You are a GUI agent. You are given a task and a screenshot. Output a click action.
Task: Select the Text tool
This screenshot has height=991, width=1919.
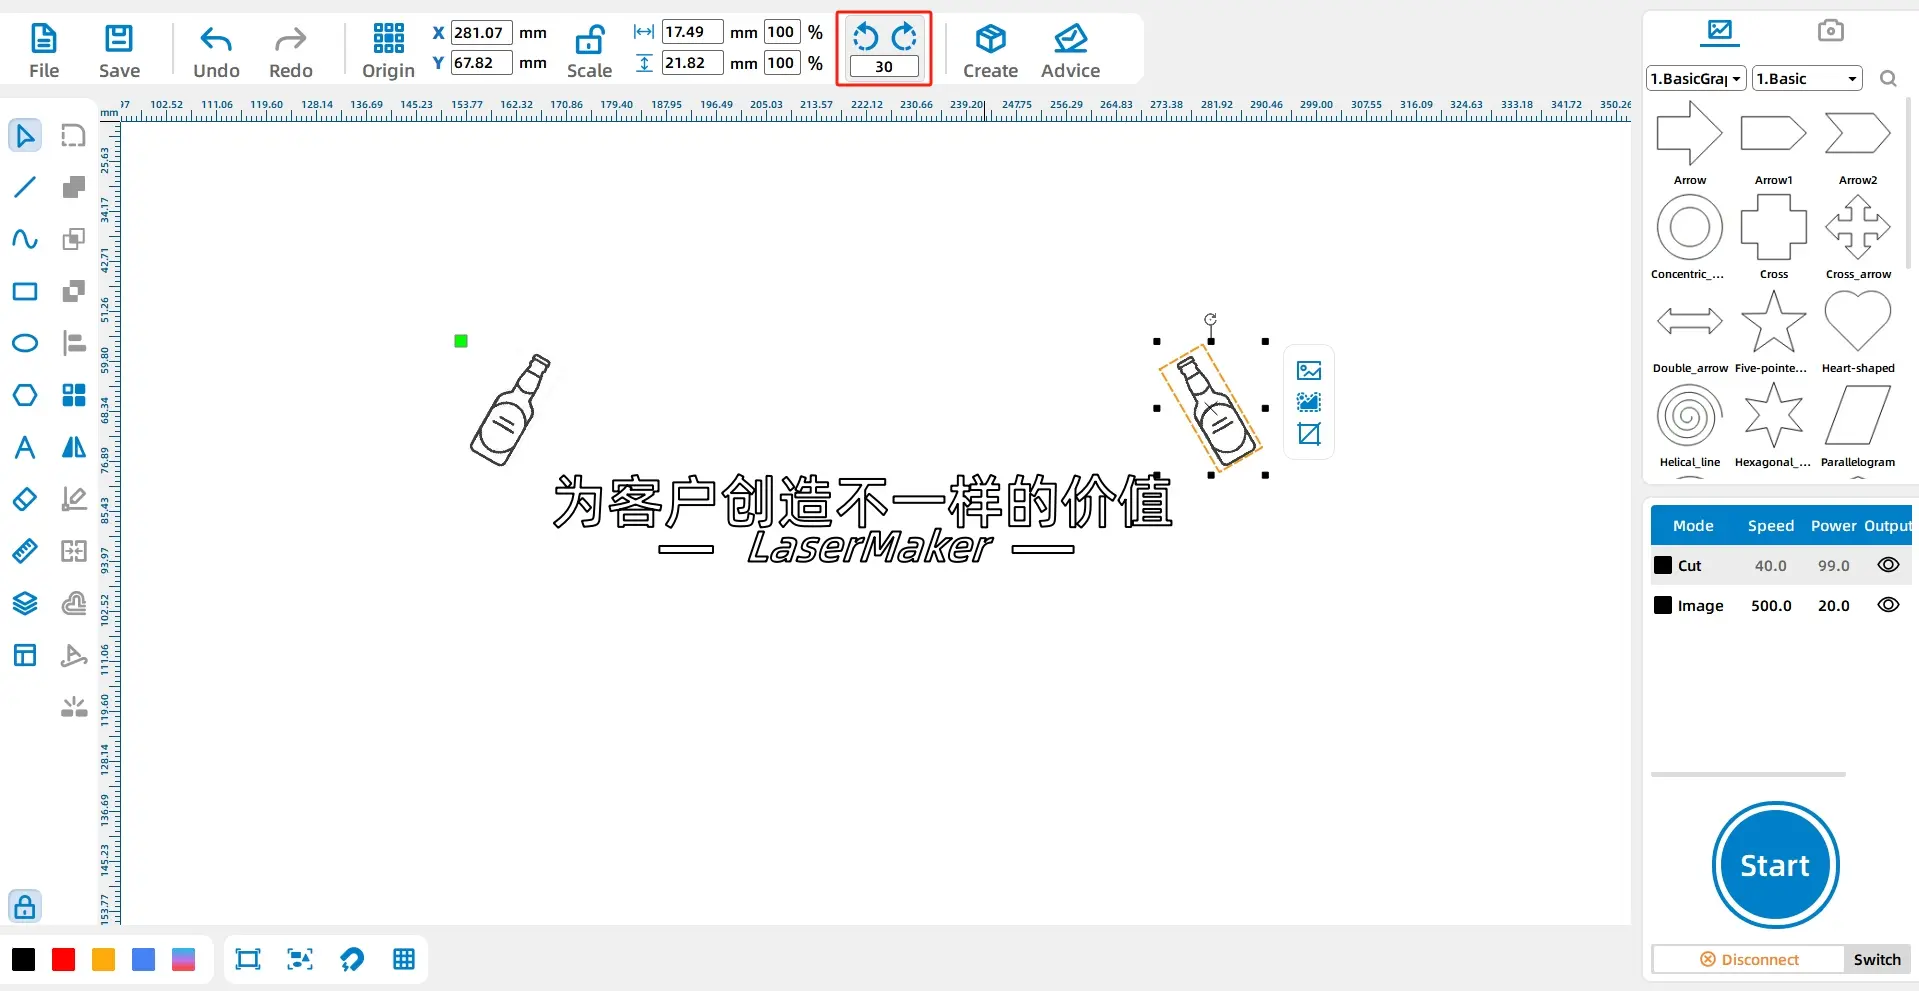coord(25,447)
